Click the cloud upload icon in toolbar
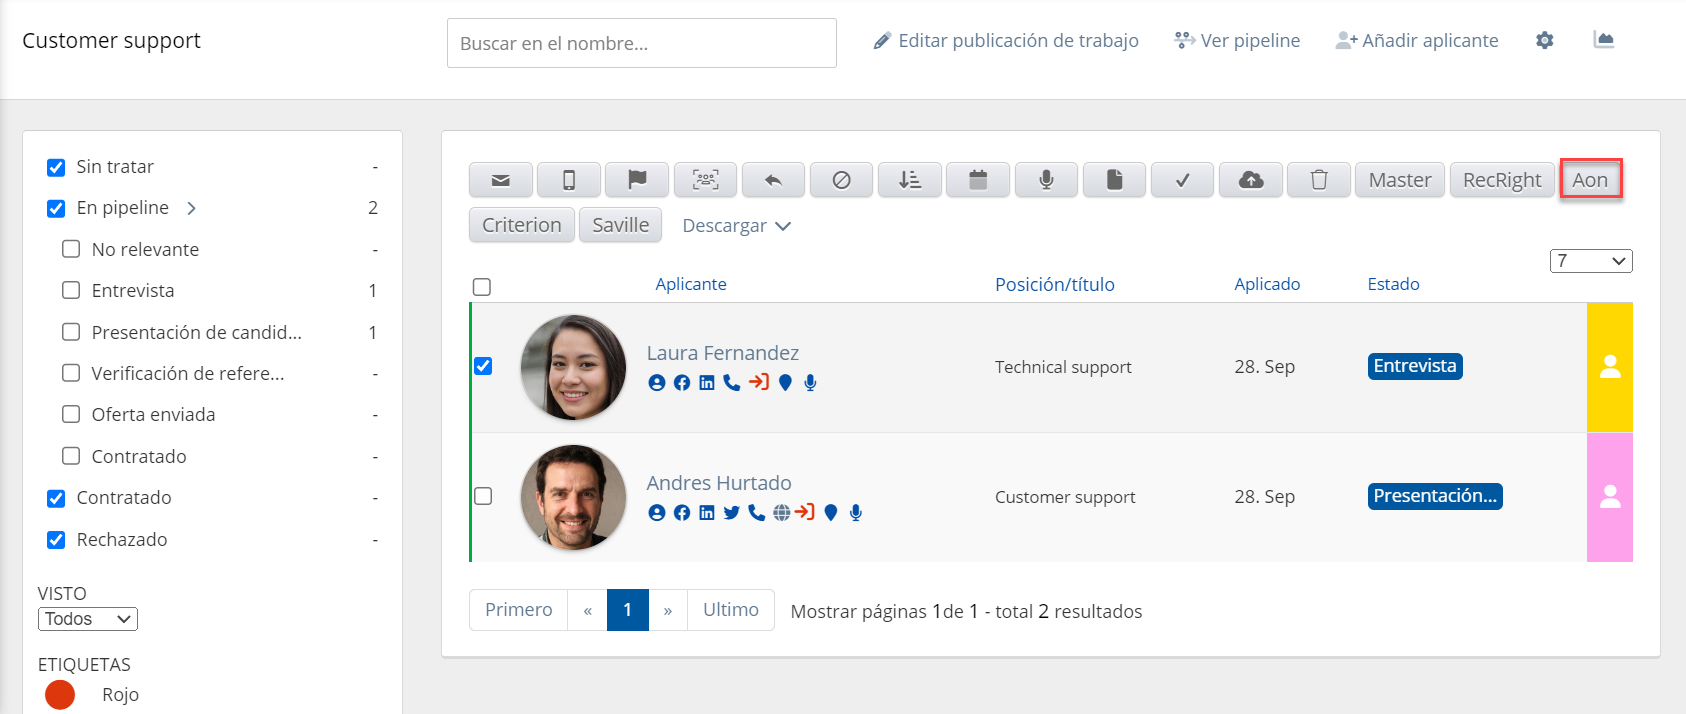The height and width of the screenshot is (714, 1686). coord(1251,180)
